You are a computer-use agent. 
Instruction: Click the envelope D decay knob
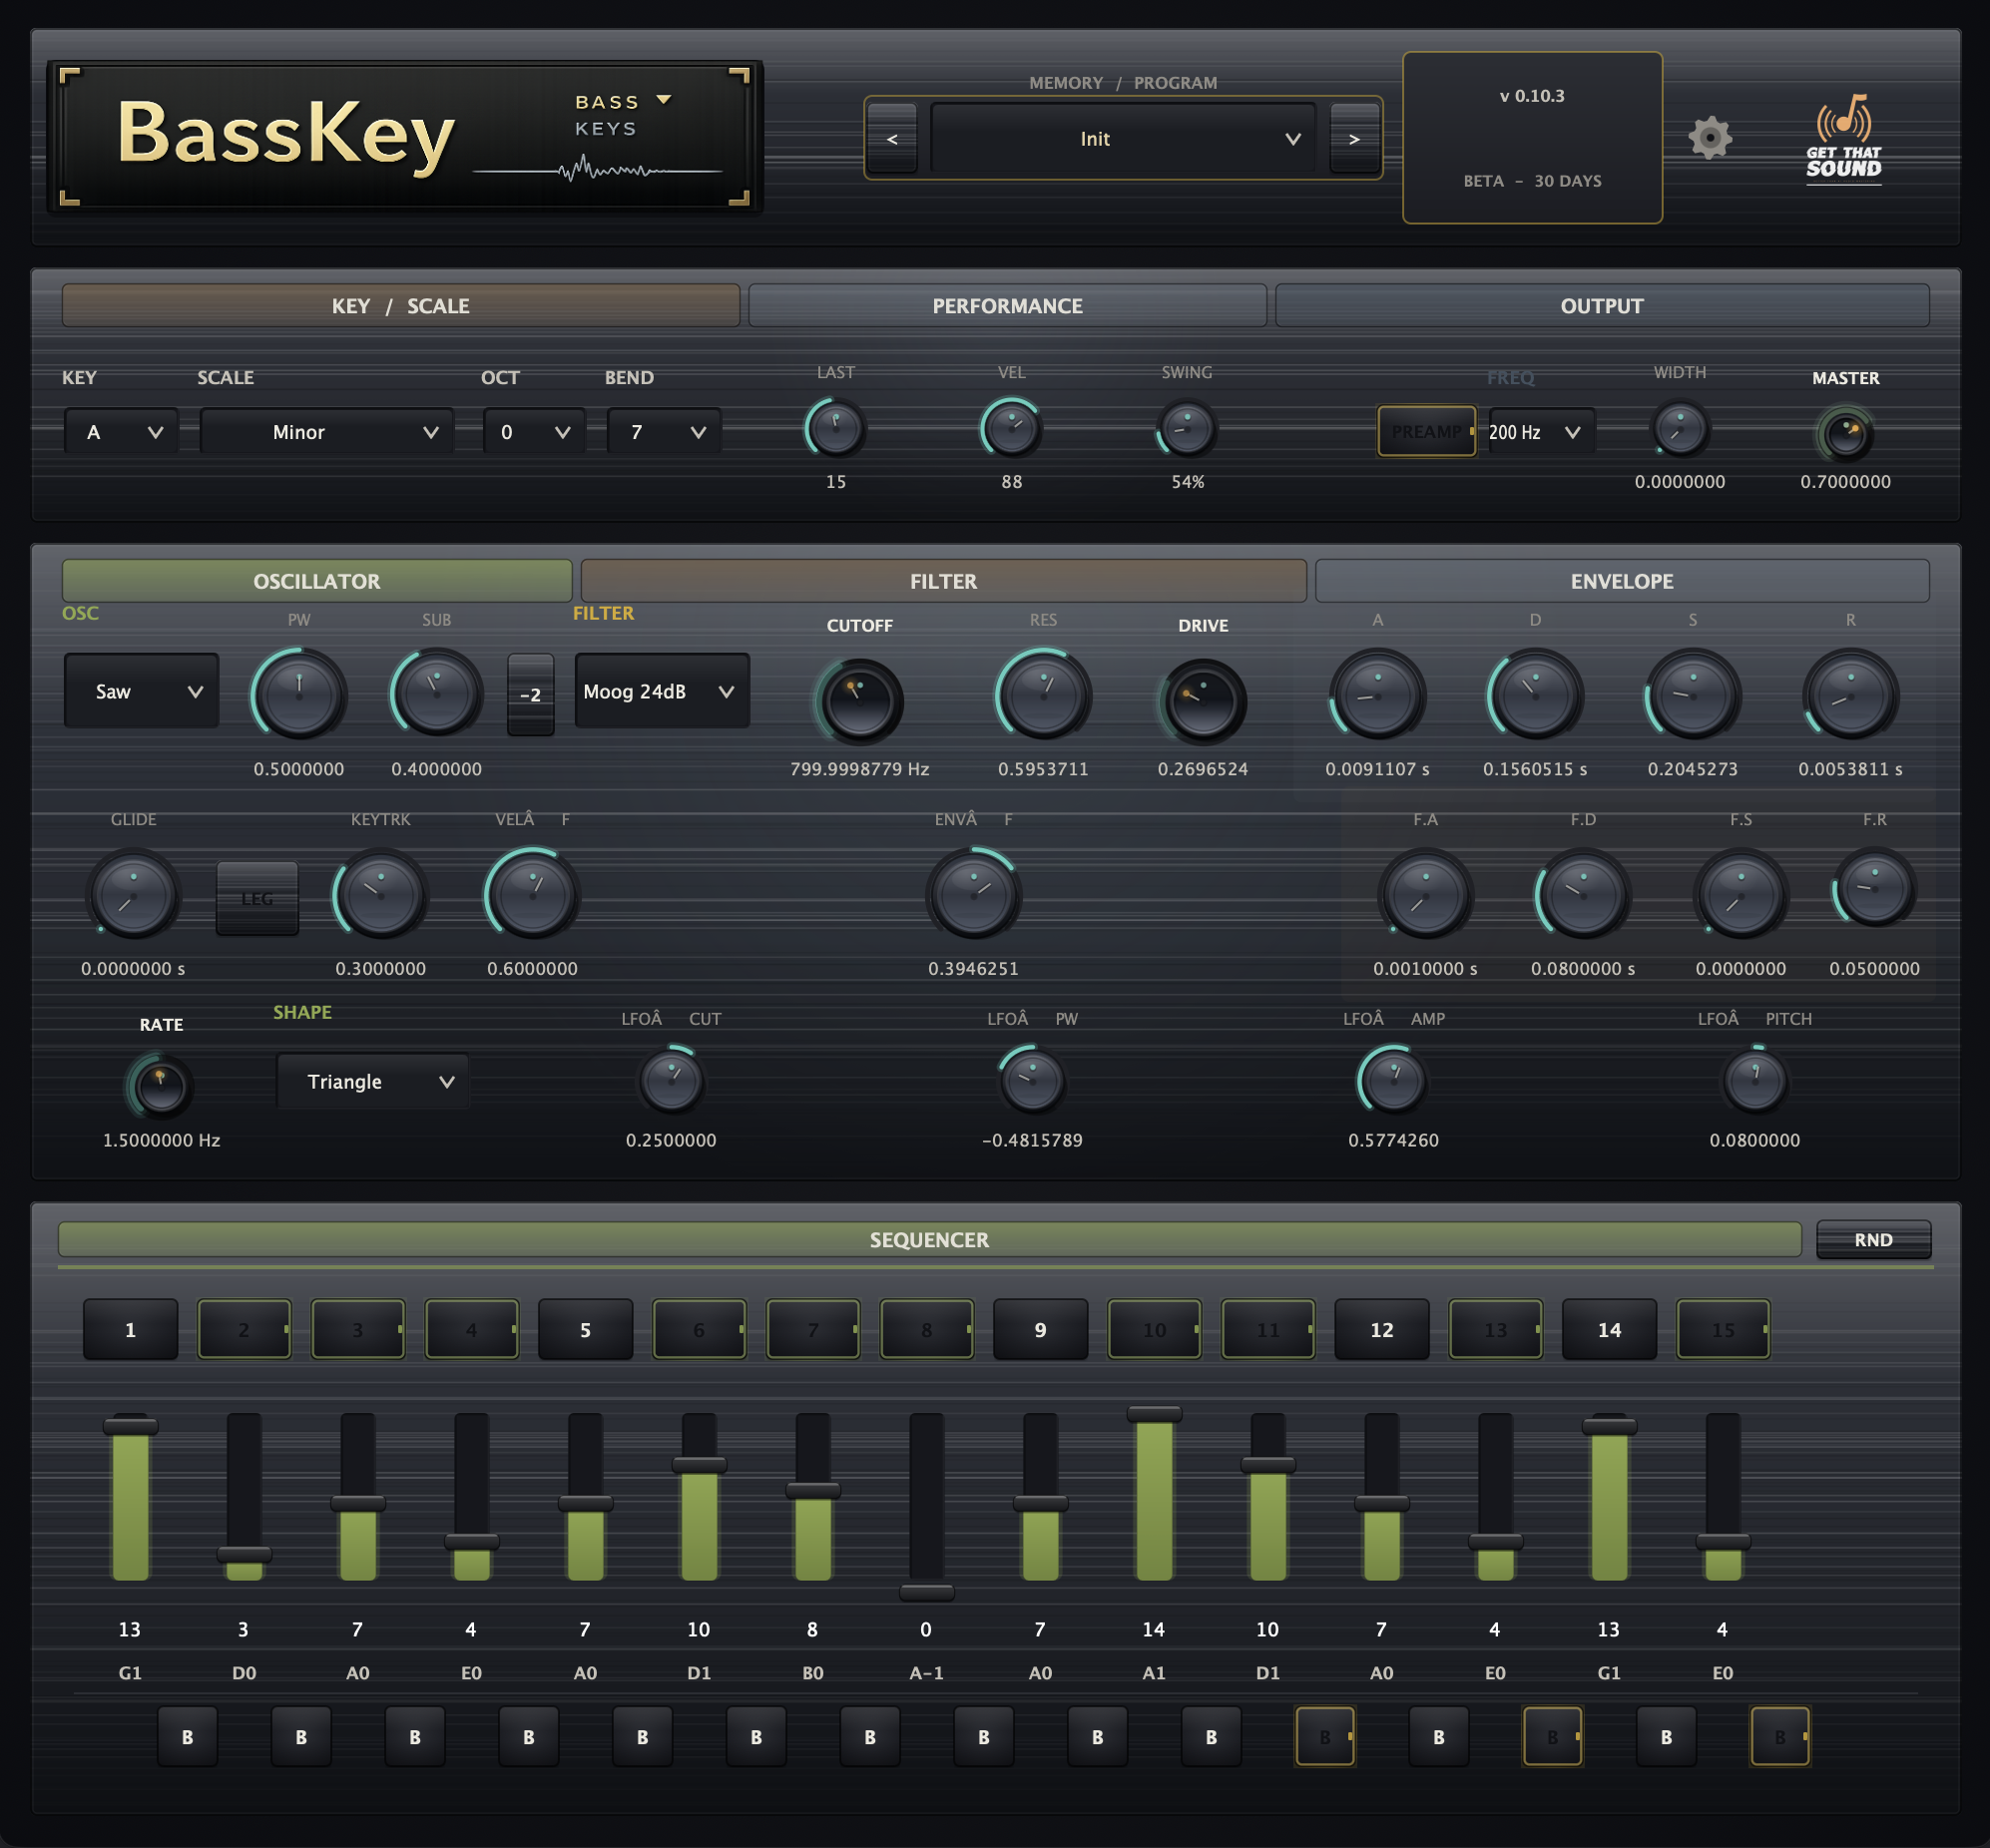click(x=1535, y=695)
